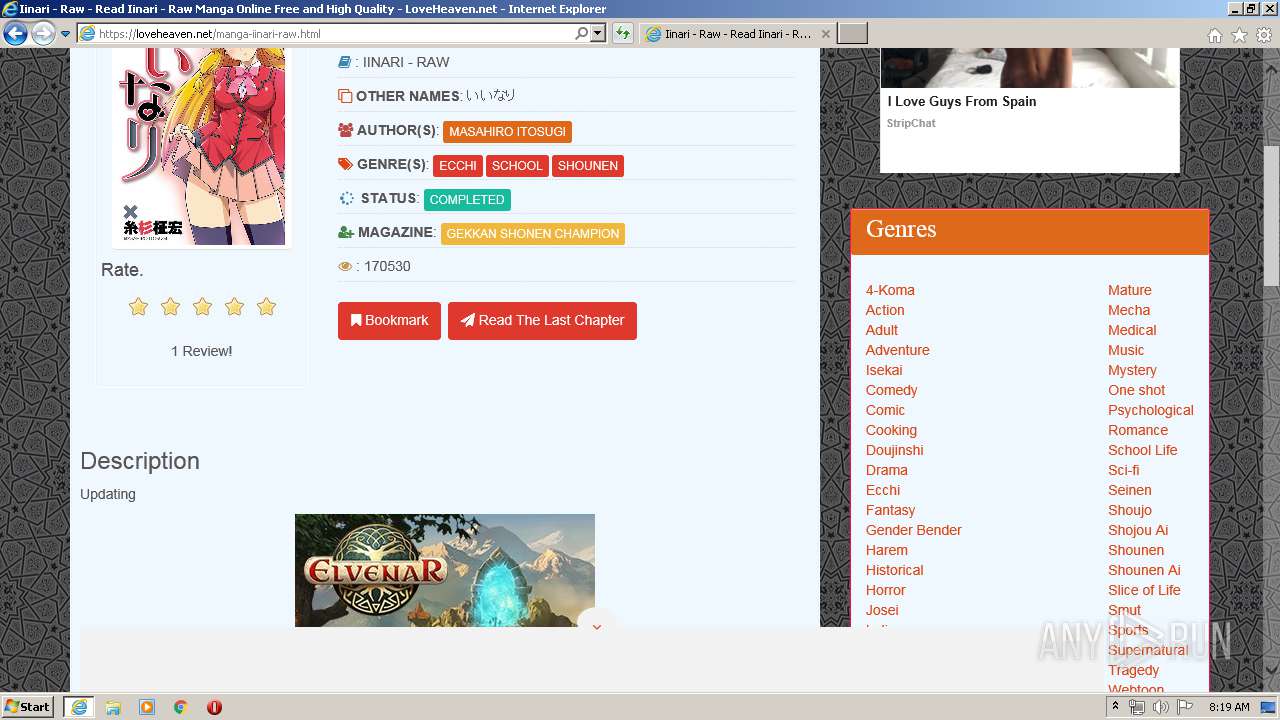Open the Windows Start menu
The image size is (1280, 720).
tap(28, 707)
